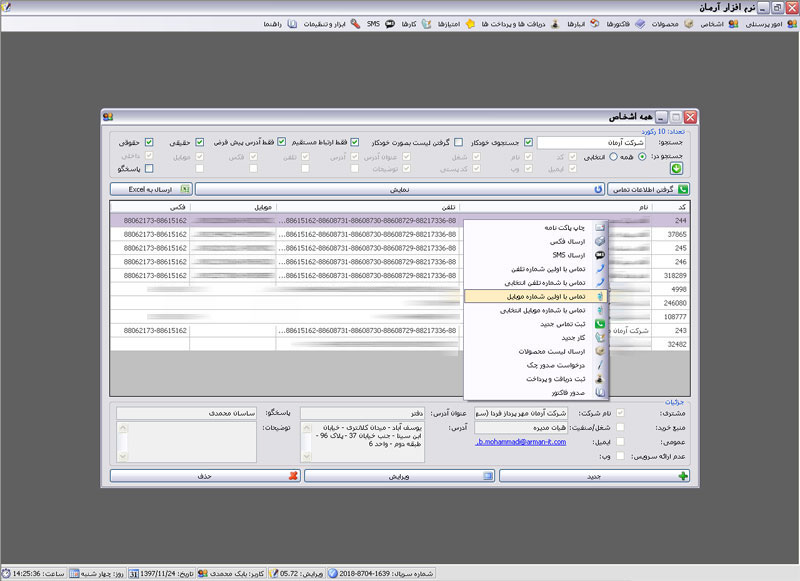This screenshot has height=581, width=800.
Task: Click green phone icon for ثبت تماس جدید
Action: point(599,324)
